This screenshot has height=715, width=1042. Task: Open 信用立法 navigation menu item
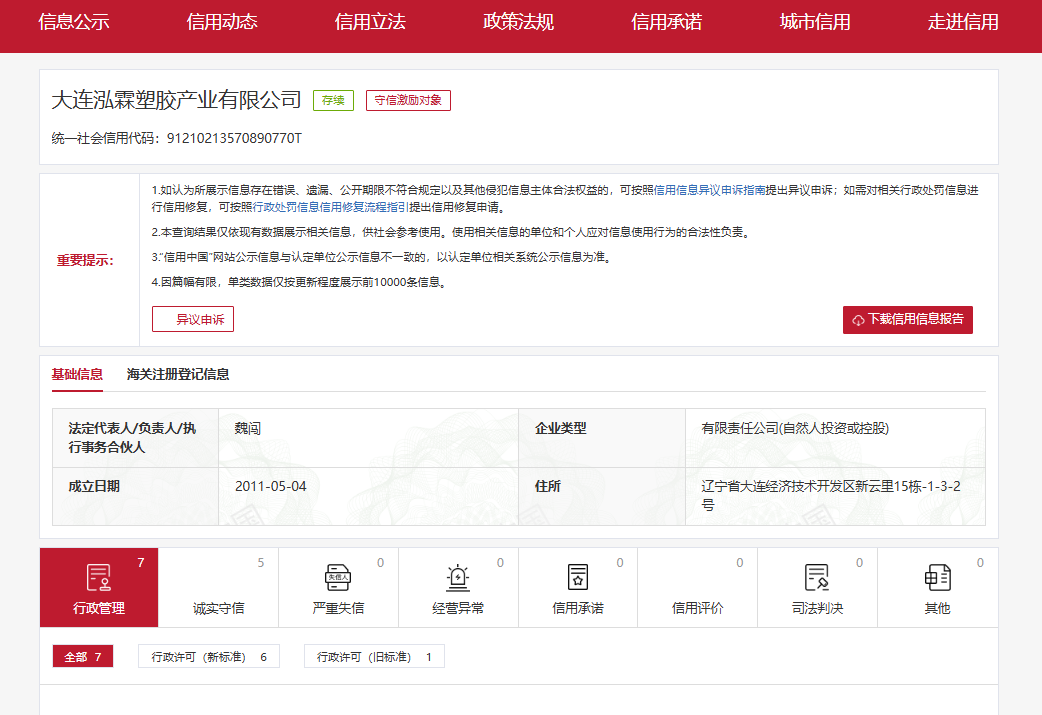[x=370, y=22]
